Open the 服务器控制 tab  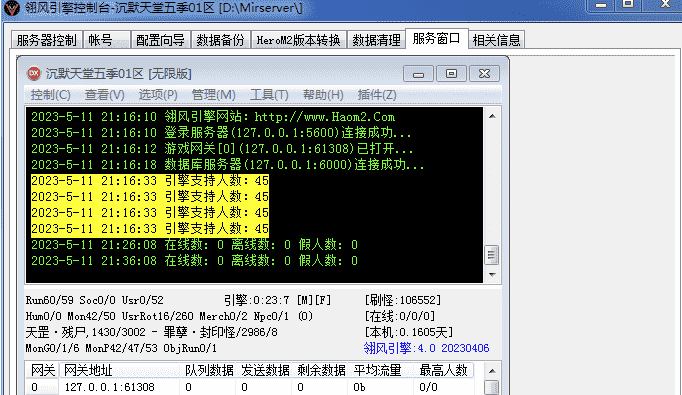pos(46,40)
